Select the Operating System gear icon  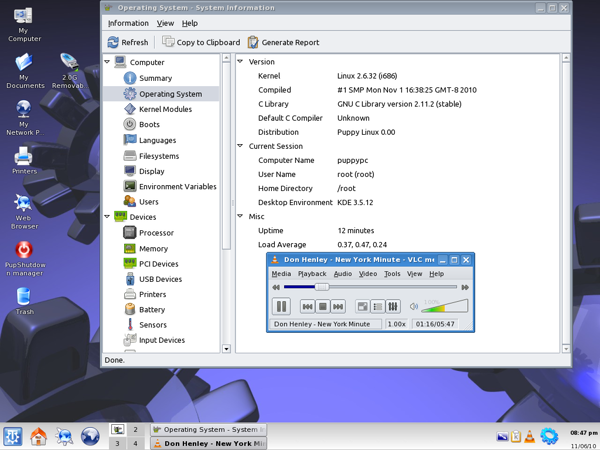click(x=130, y=94)
